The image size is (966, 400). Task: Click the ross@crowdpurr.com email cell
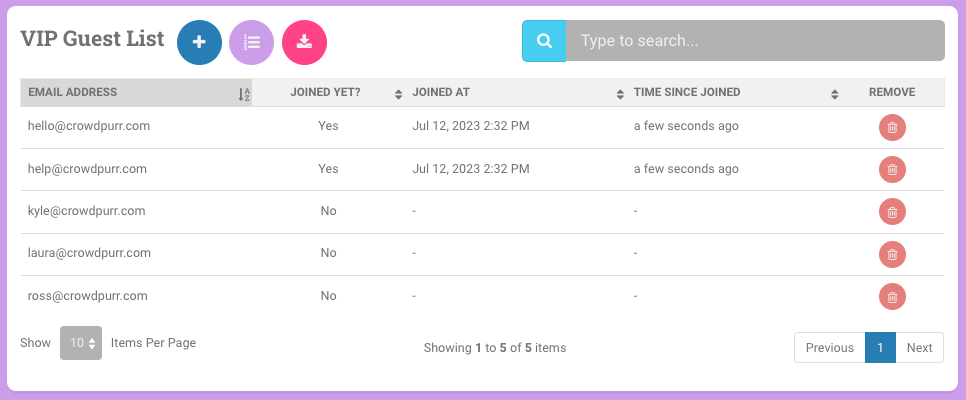[87, 295]
